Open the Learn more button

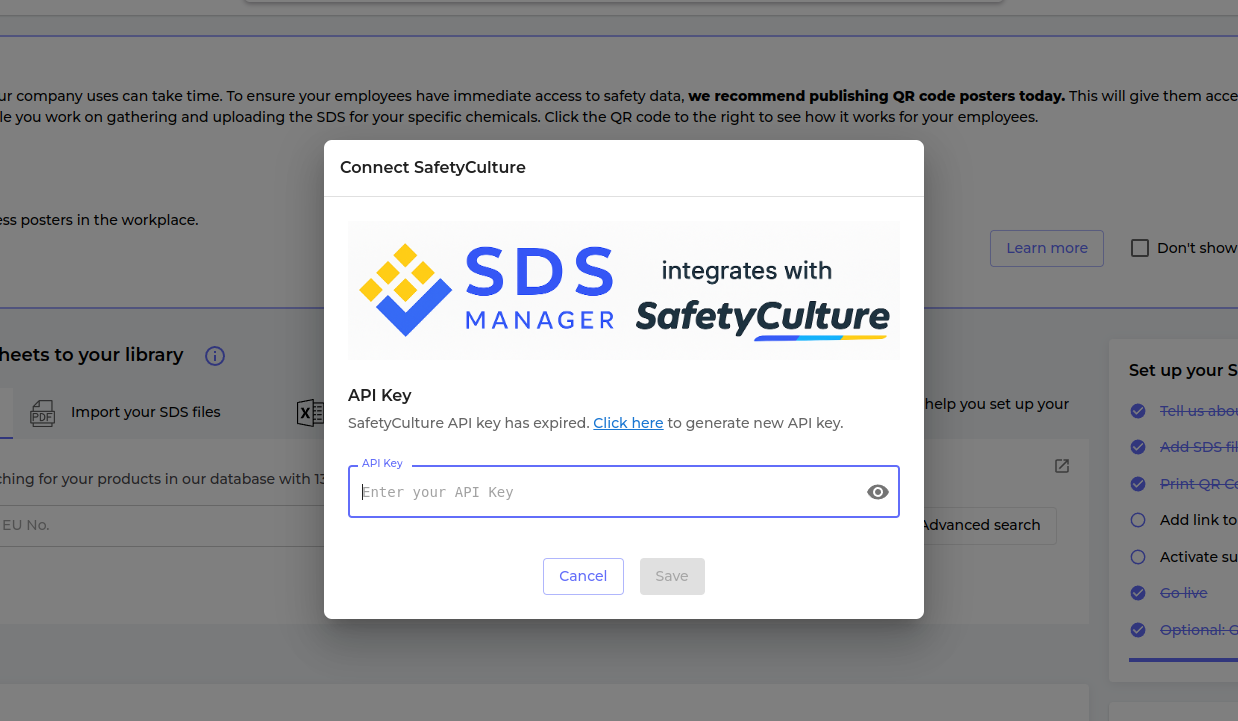coord(1047,248)
